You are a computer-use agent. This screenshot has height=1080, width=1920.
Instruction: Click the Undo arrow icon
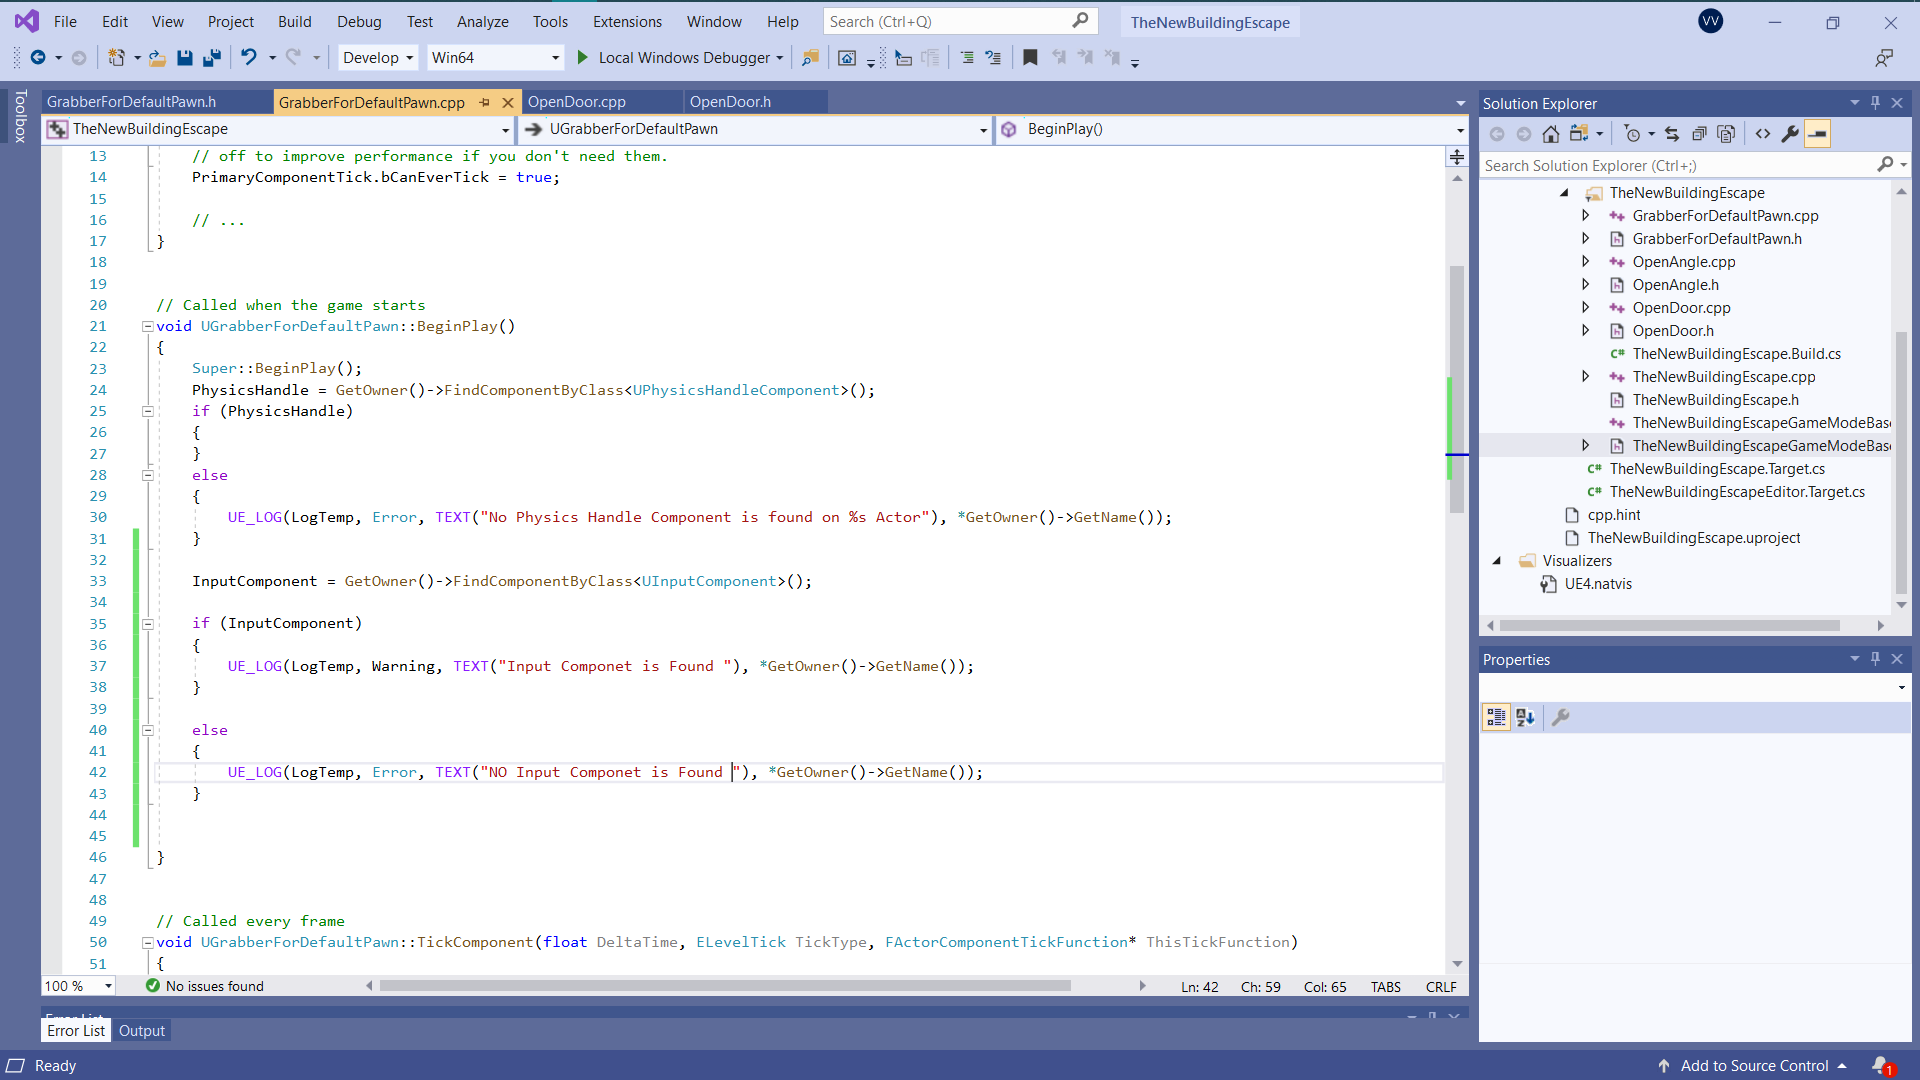(x=249, y=58)
